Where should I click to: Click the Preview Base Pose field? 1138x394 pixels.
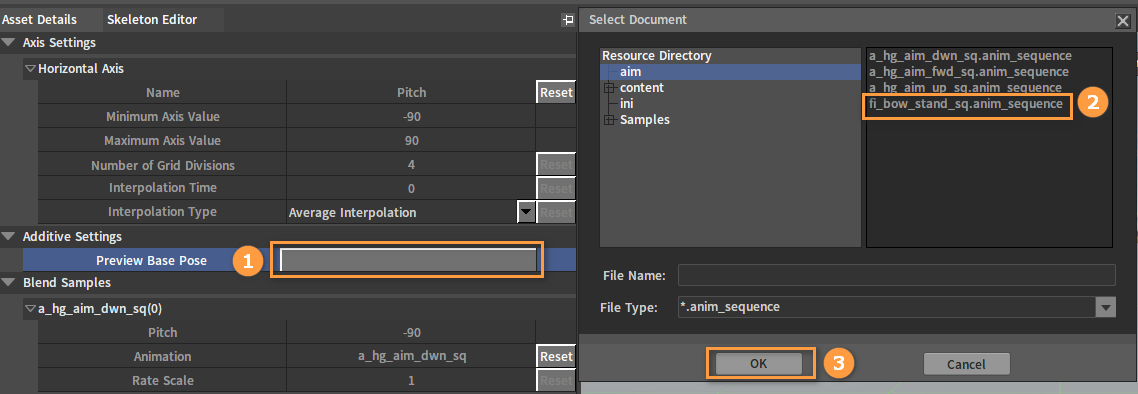click(408, 260)
